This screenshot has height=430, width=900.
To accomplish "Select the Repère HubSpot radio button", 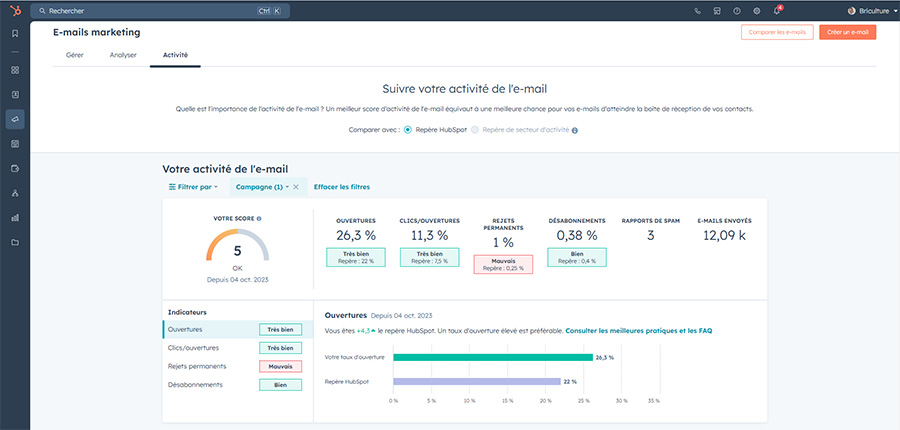I will [408, 130].
